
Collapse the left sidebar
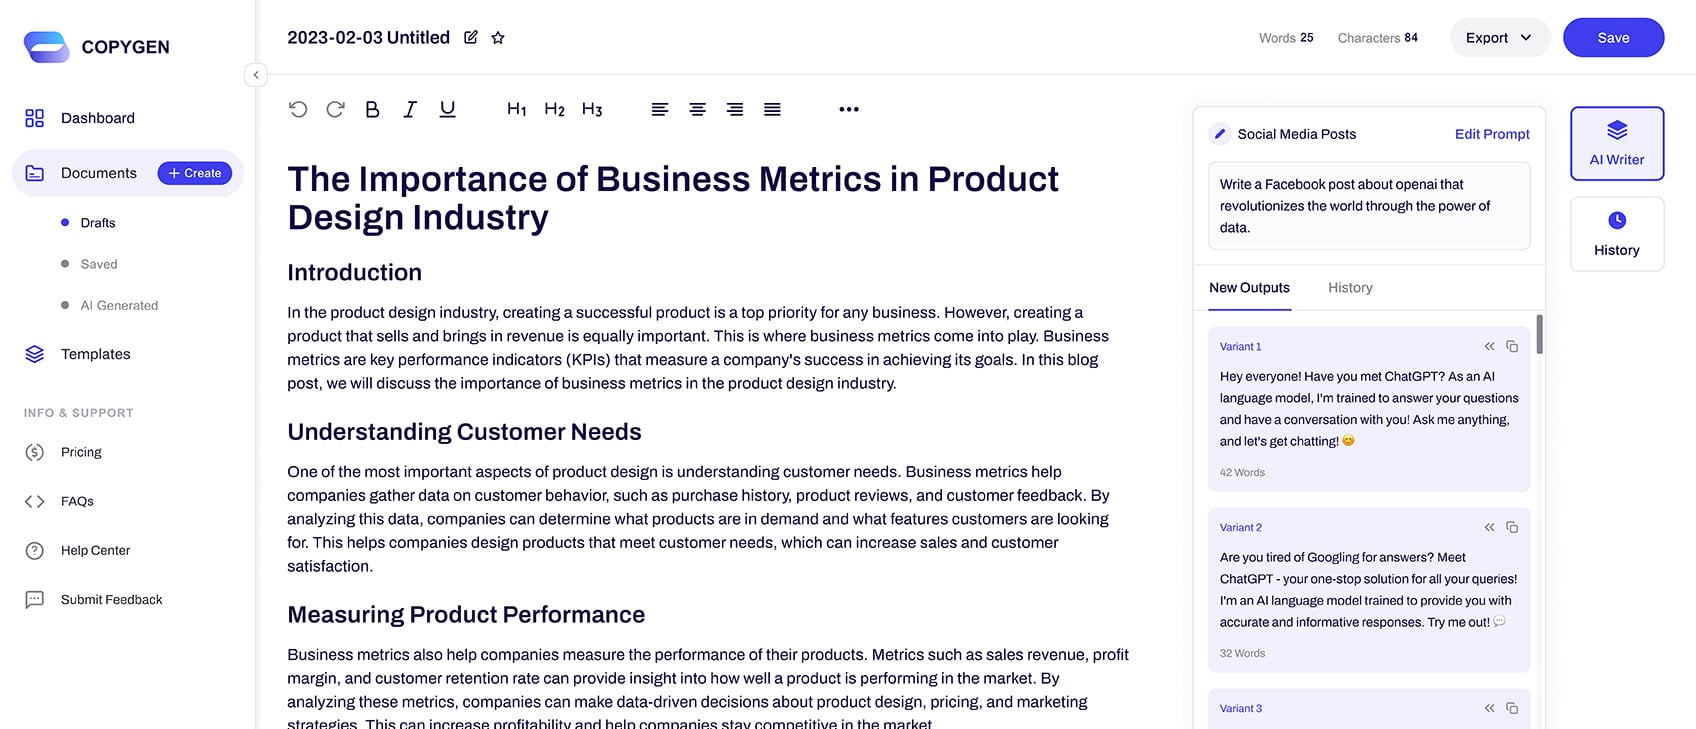[256, 75]
